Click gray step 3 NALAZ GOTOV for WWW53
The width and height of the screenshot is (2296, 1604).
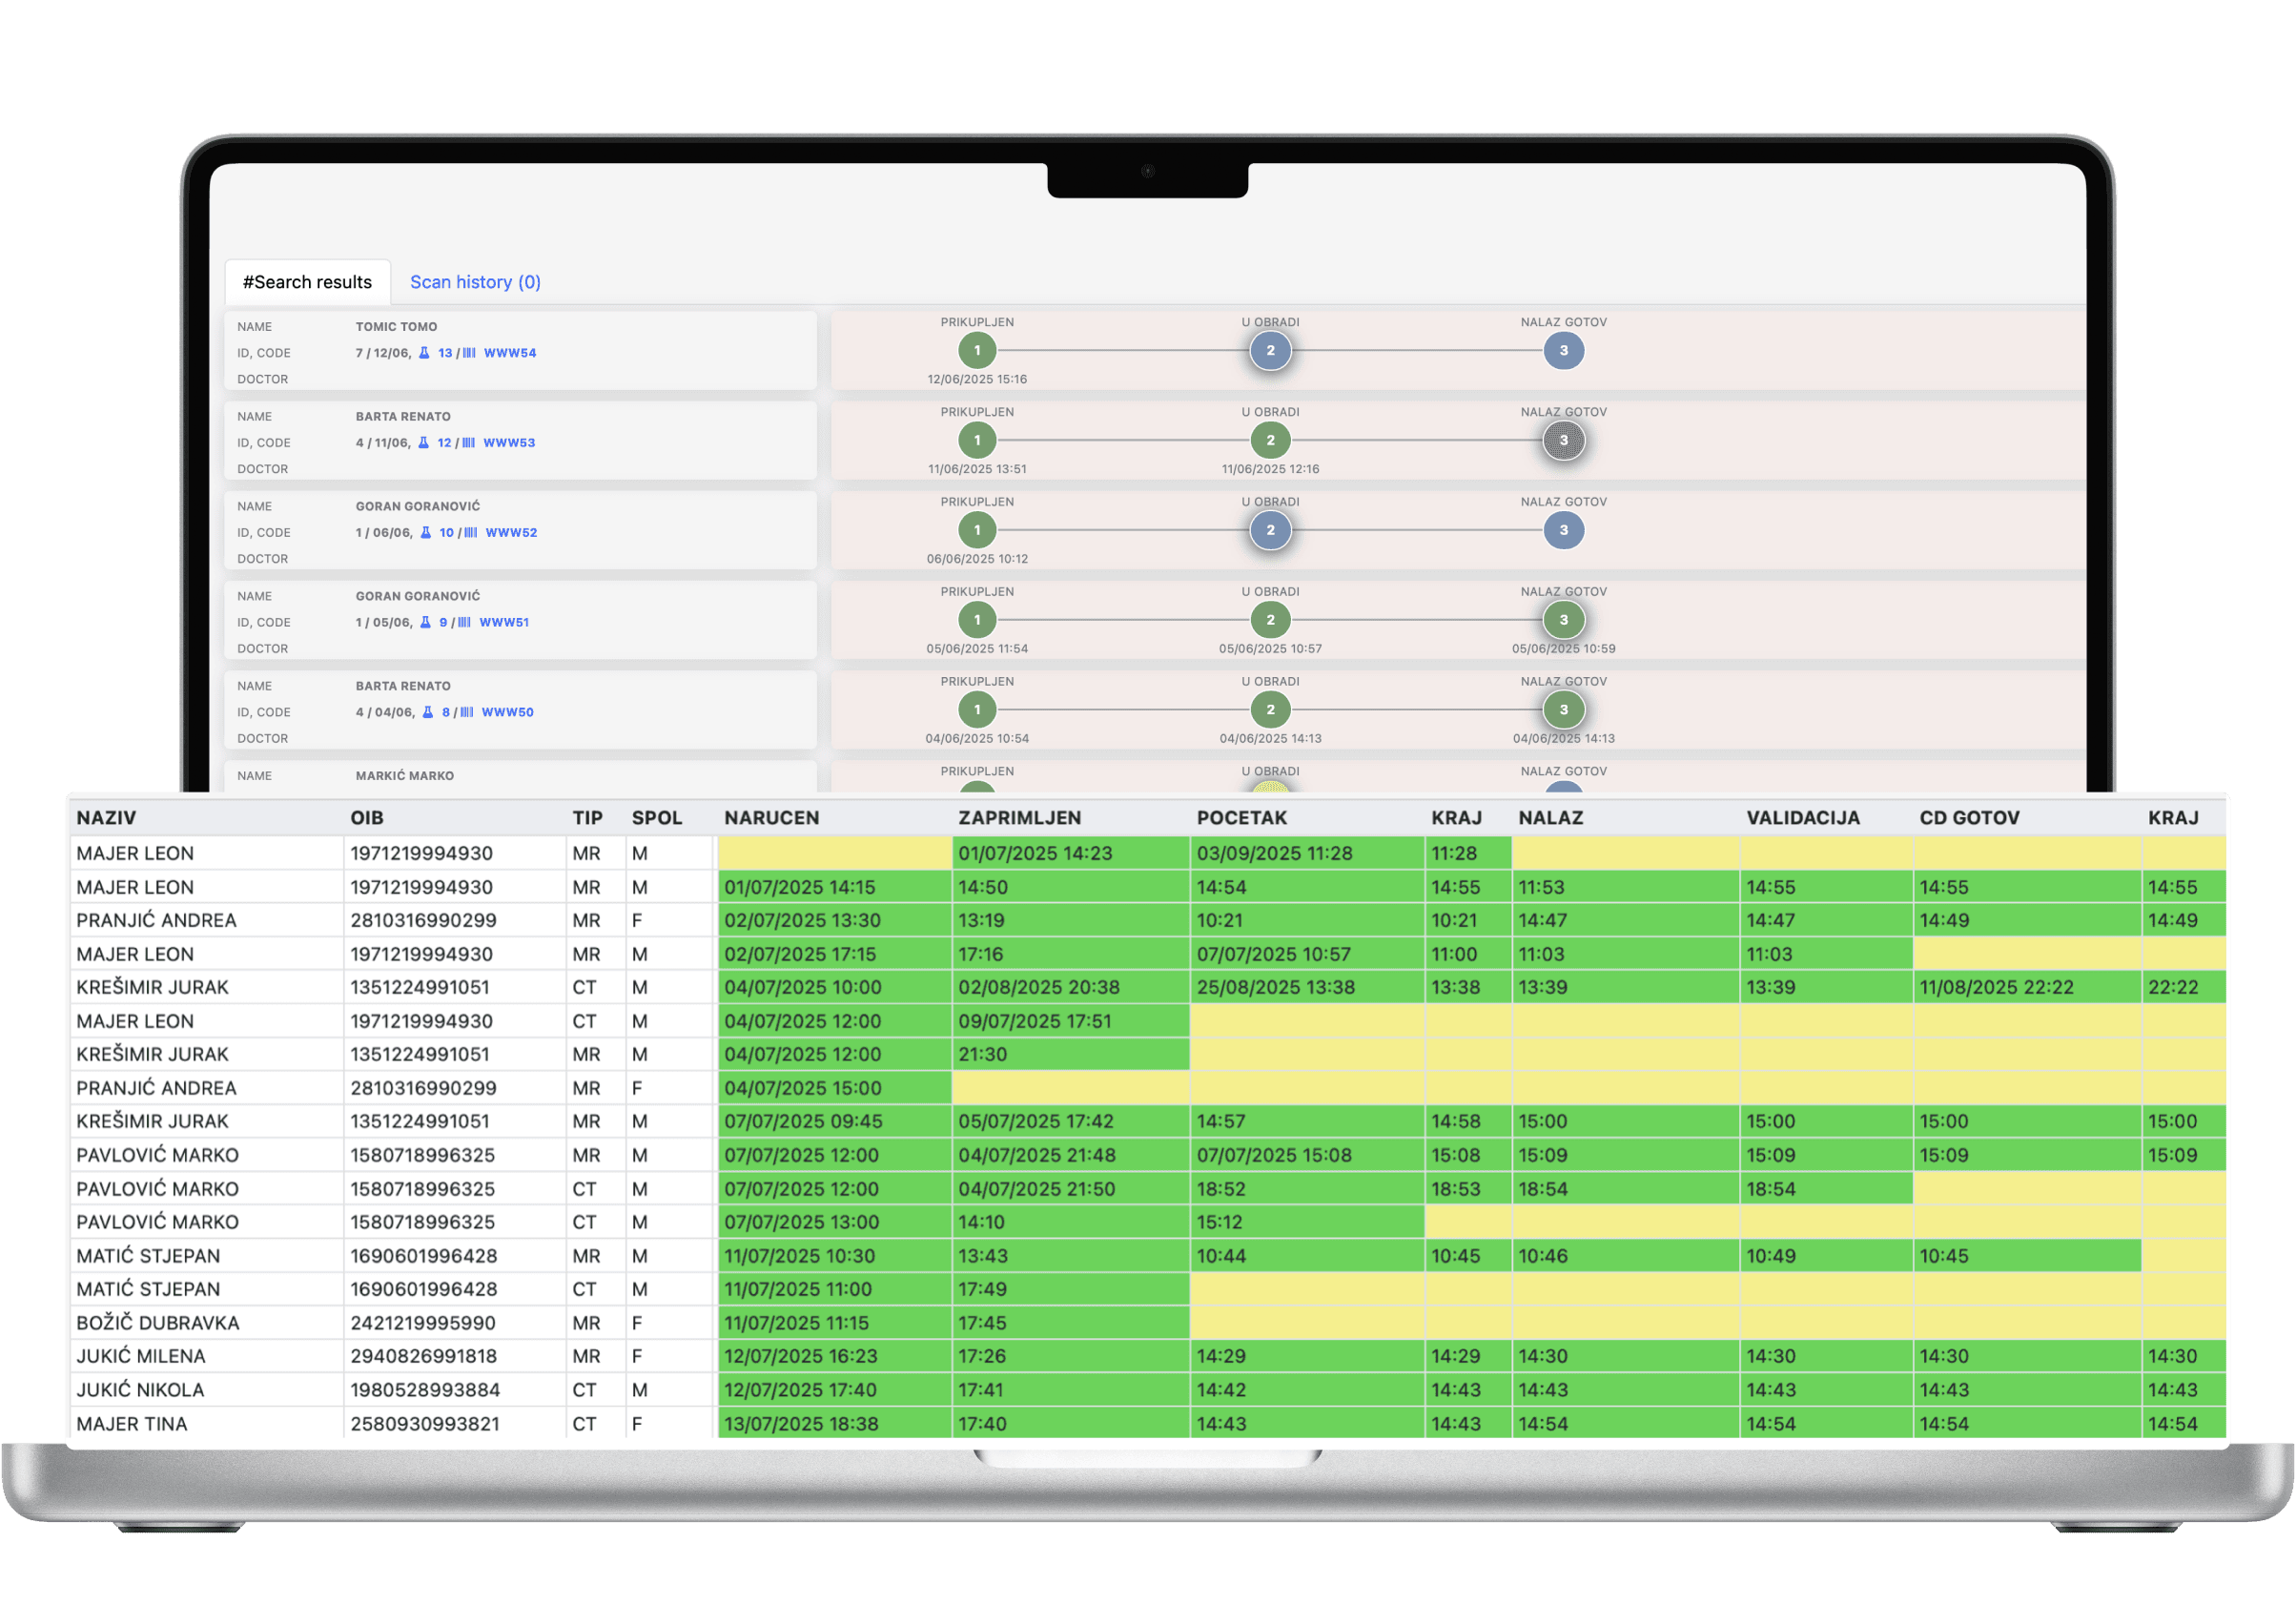tap(1563, 440)
